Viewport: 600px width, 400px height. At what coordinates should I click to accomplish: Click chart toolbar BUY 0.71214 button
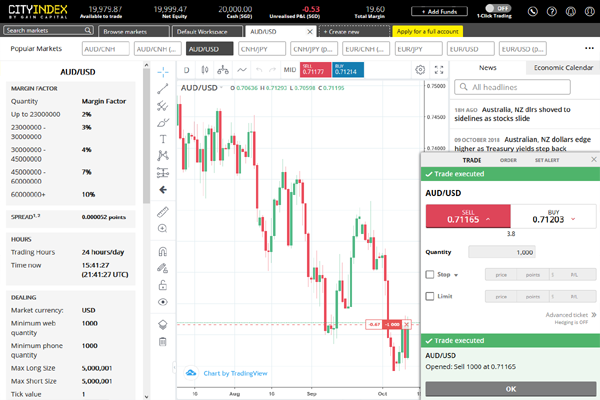coord(348,70)
